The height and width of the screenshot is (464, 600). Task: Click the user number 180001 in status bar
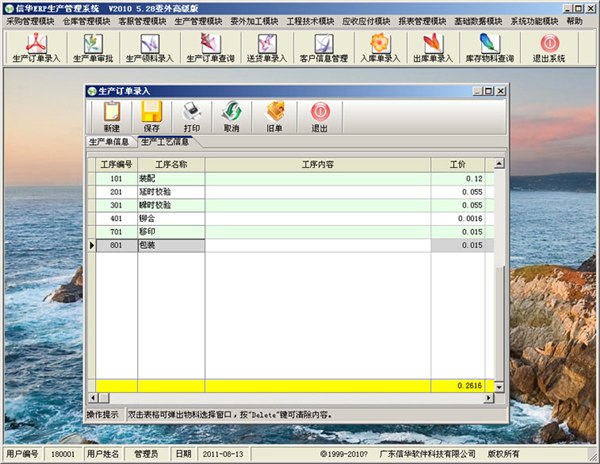(x=63, y=454)
